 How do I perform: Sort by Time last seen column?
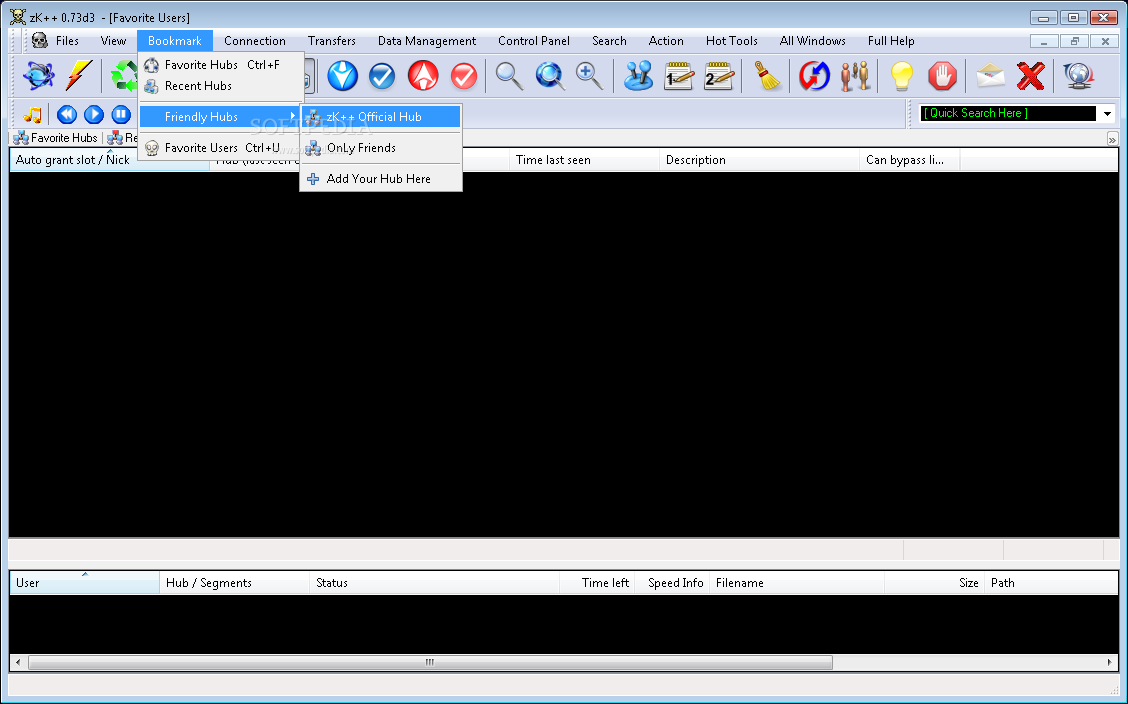pos(584,160)
